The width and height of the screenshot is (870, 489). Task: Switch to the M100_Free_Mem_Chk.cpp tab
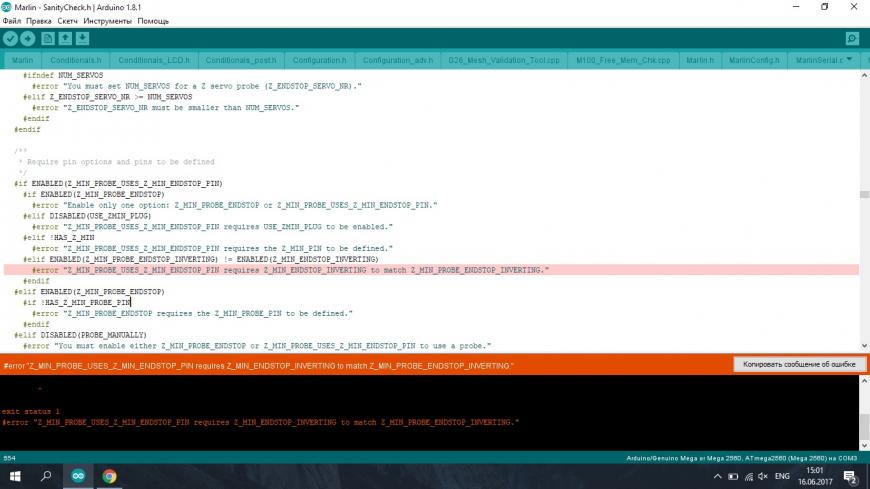(x=623, y=60)
